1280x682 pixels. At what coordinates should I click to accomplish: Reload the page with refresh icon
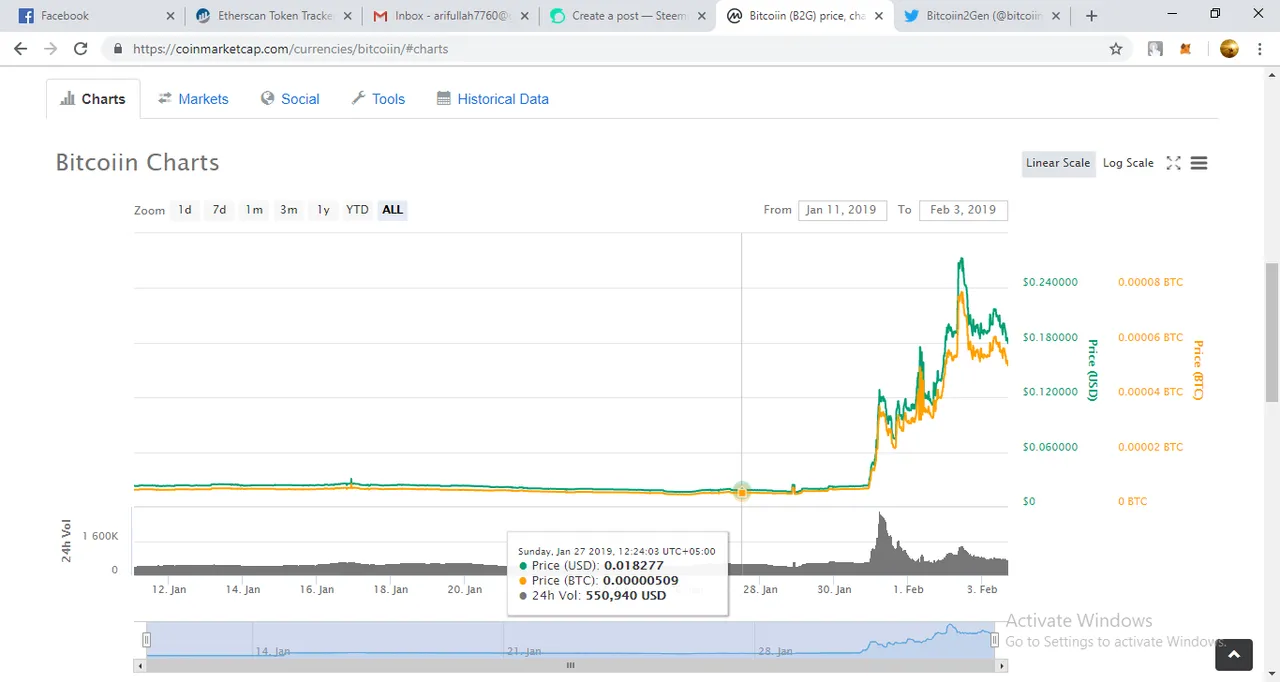81,48
